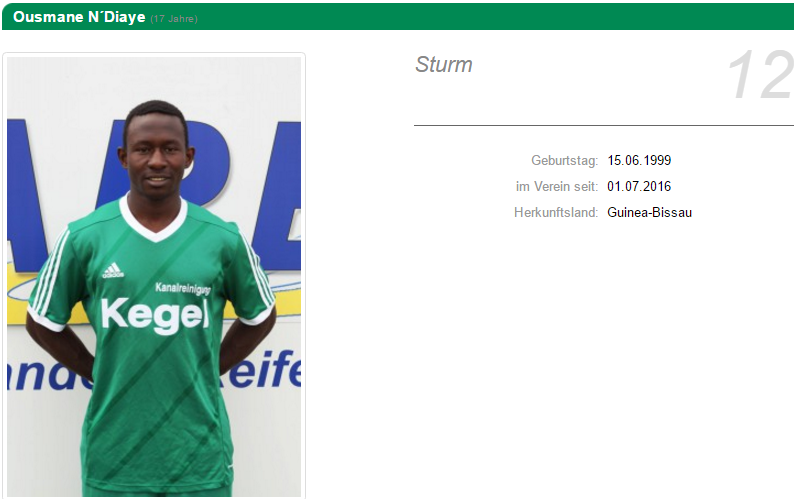Click the Ousmane N'Diaye name heading
Viewport: 794px width, 499px height.
click(x=79, y=17)
